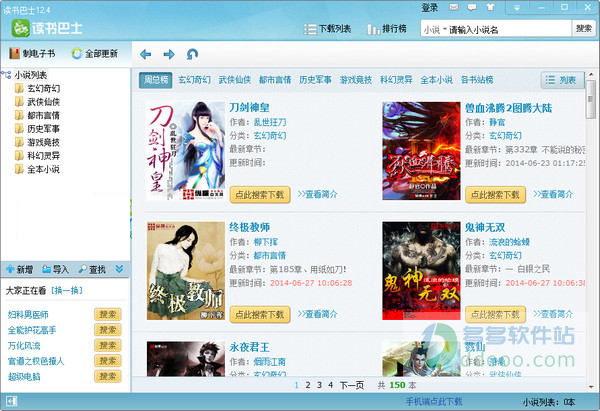Screen dimensions: 600x411
Task: Open the skin shirt icon
Action: pyautogui.click(x=491, y=7)
